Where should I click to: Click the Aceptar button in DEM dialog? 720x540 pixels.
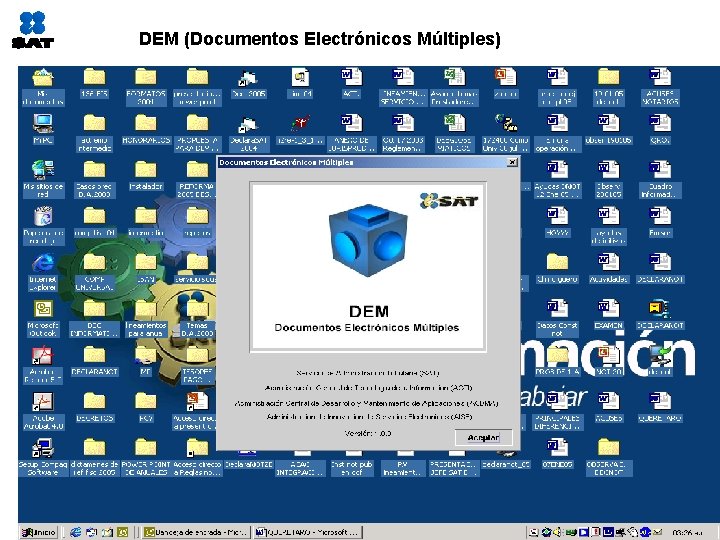click(x=483, y=437)
